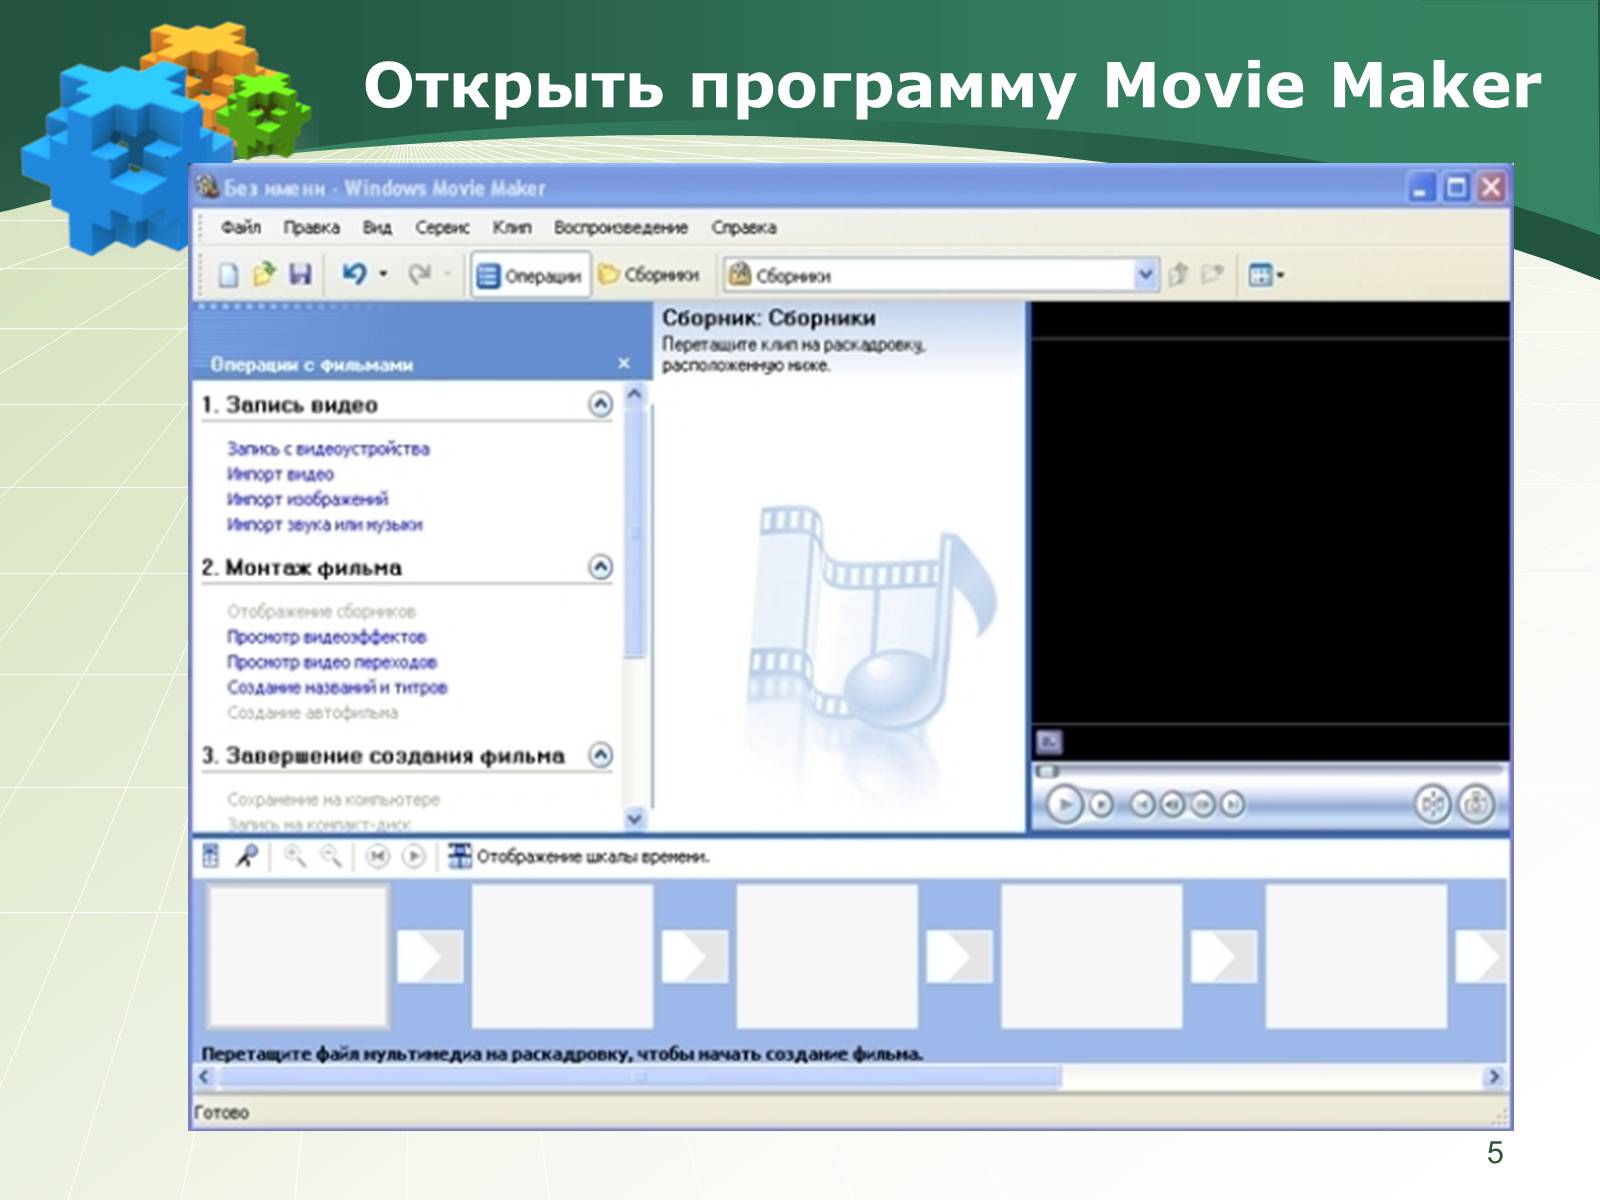
Task: Toggle the Сборники collections pane button
Action: pos(649,275)
